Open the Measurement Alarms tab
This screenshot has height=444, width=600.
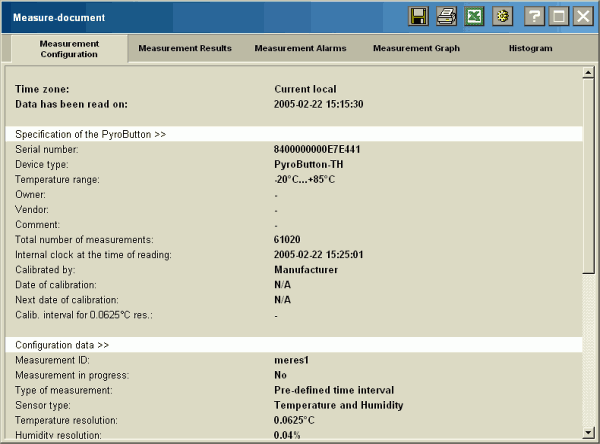[x=298, y=48]
